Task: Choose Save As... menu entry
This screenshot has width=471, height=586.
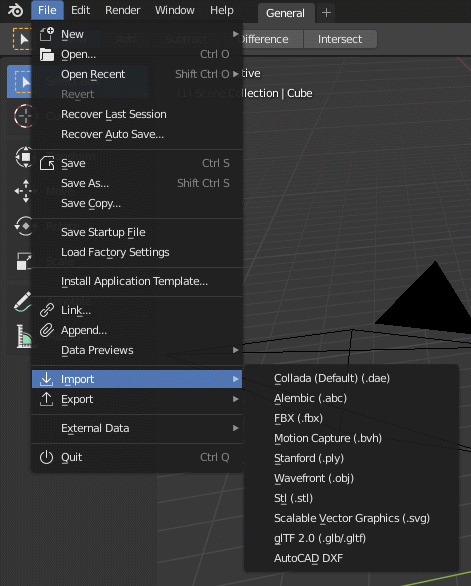Action: (x=137, y=183)
